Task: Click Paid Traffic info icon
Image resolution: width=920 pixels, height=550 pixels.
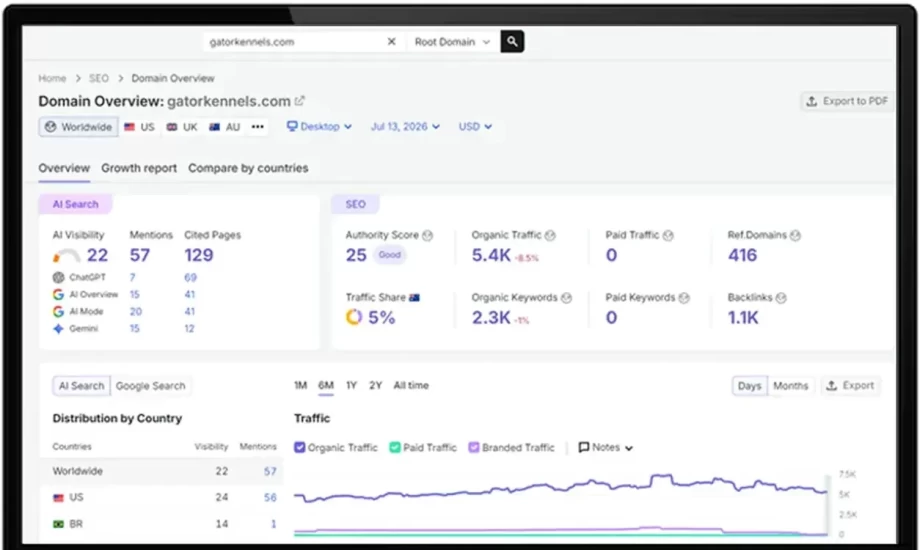Action: pos(668,235)
